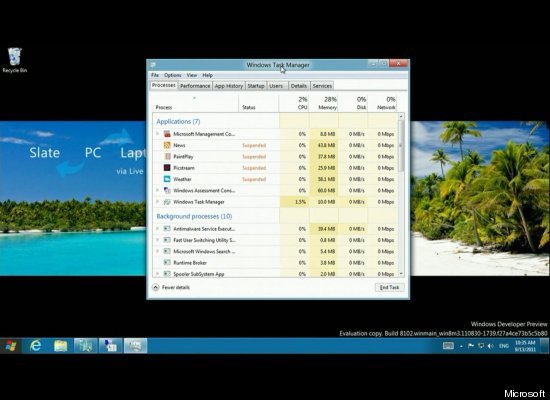Open the App History tab

coord(229,86)
